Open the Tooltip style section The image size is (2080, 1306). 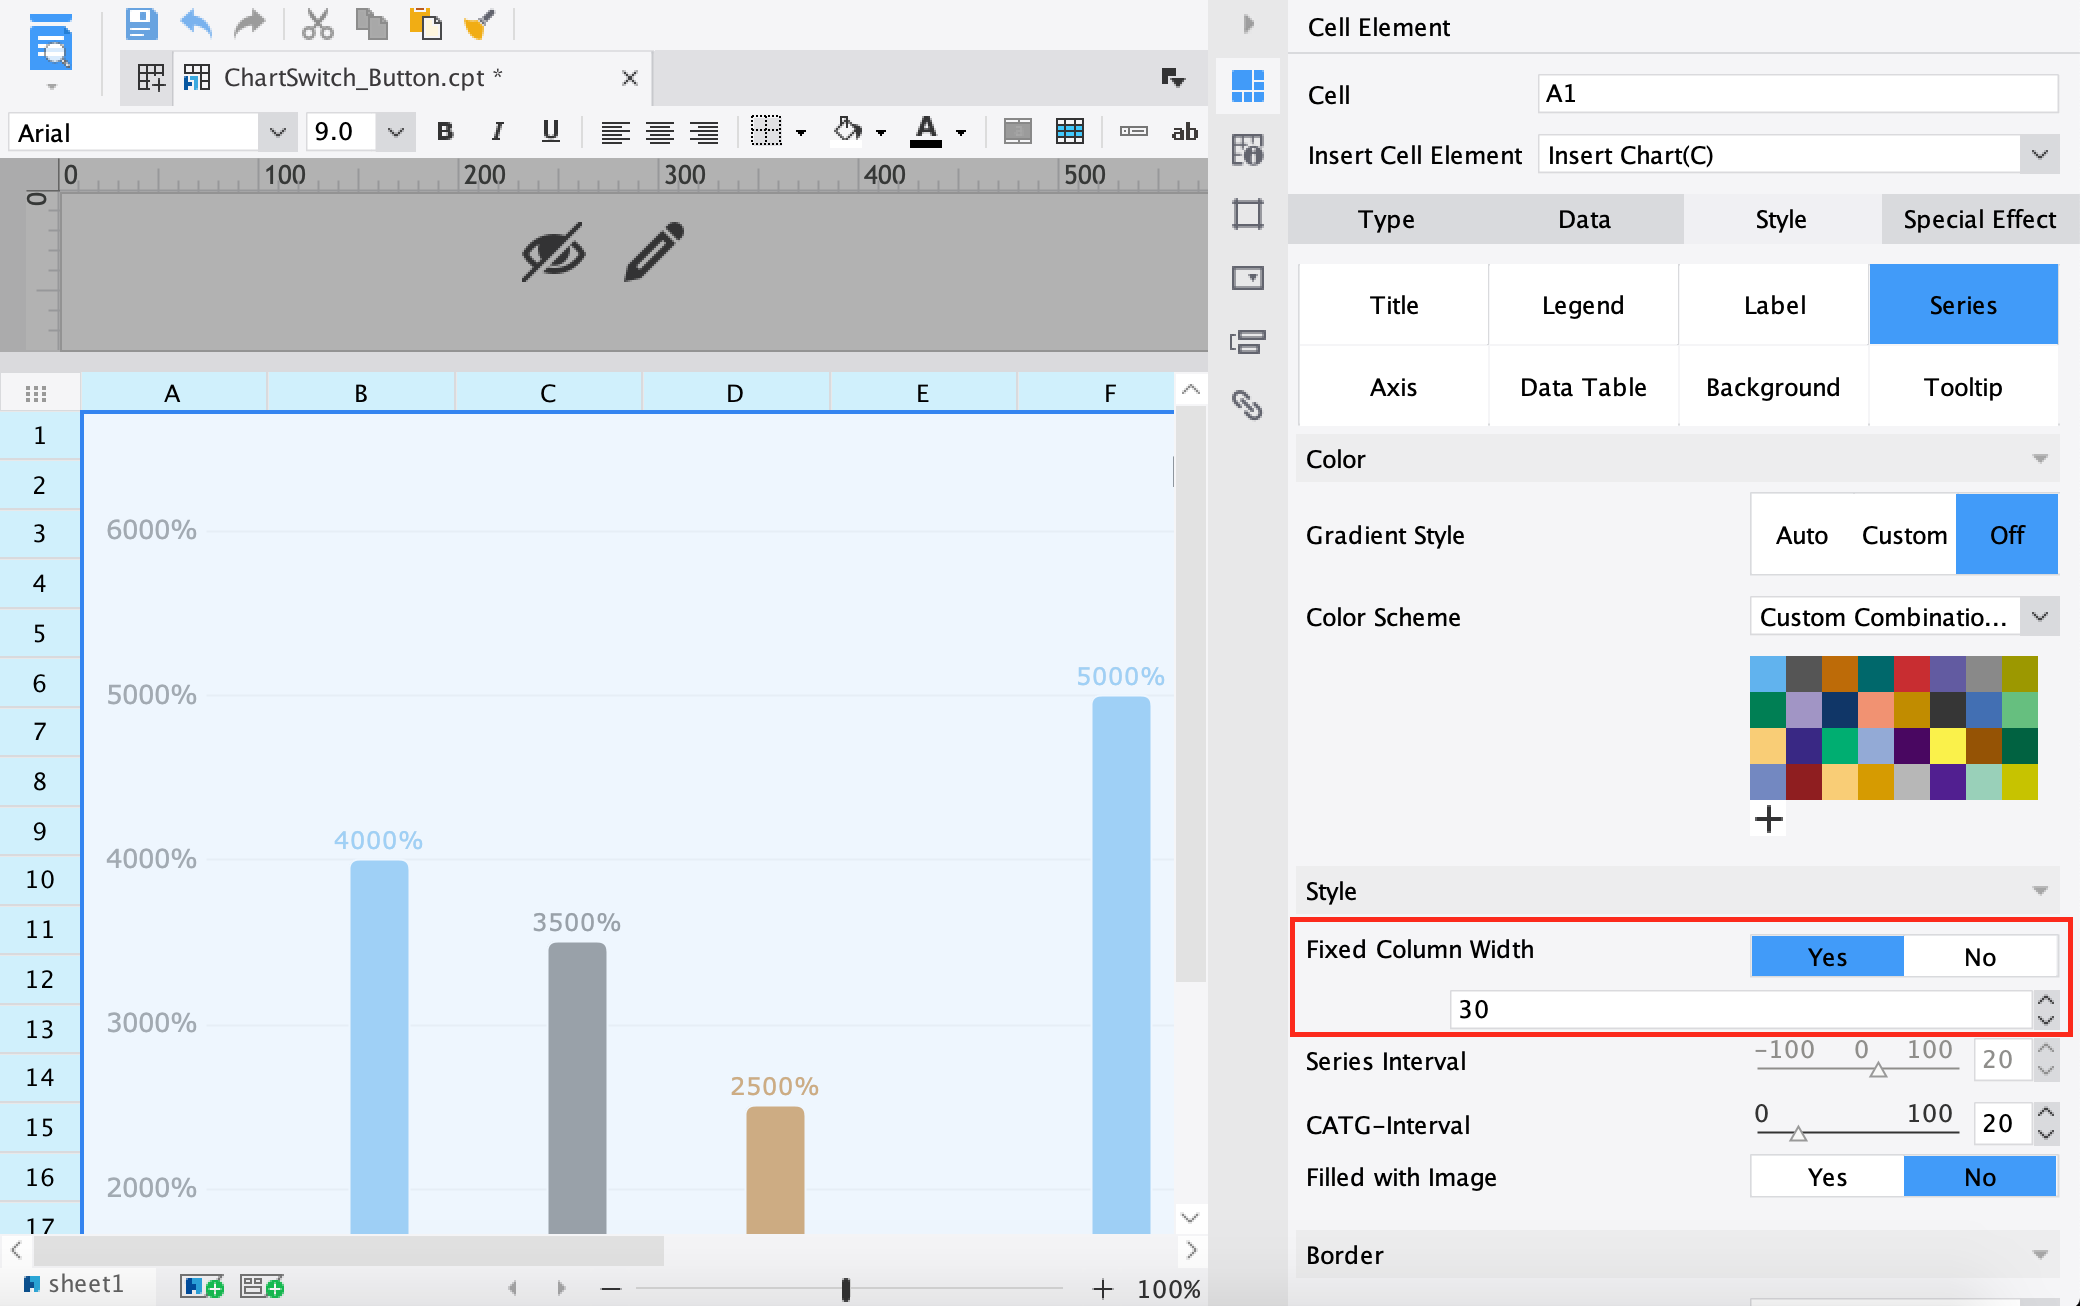(x=1962, y=387)
